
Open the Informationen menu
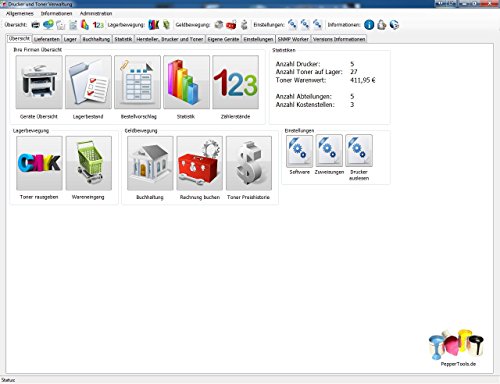tap(56, 14)
